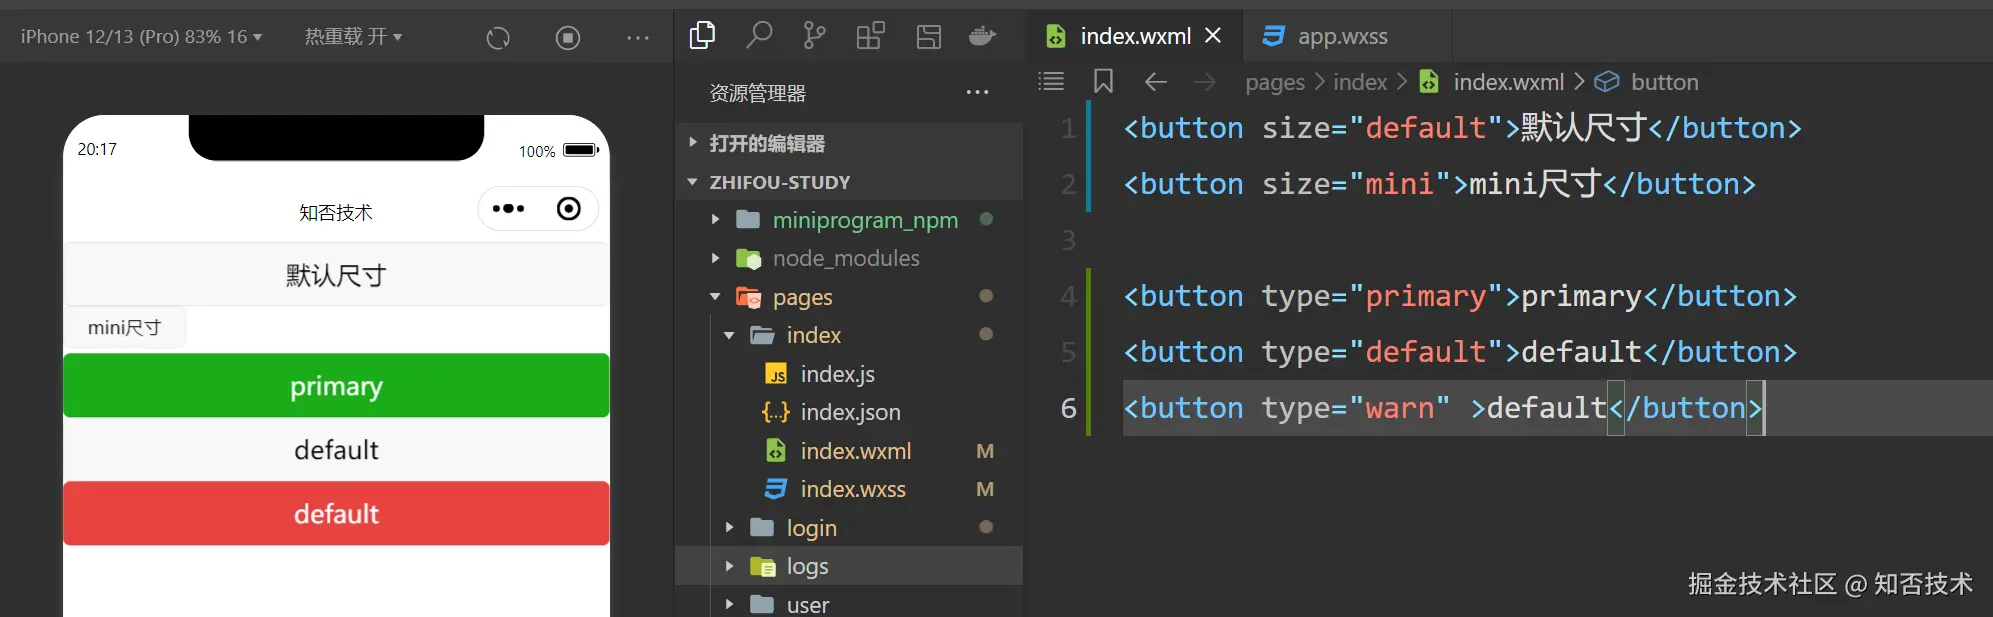
Task: Click the index.js file icon
Action: click(x=776, y=374)
